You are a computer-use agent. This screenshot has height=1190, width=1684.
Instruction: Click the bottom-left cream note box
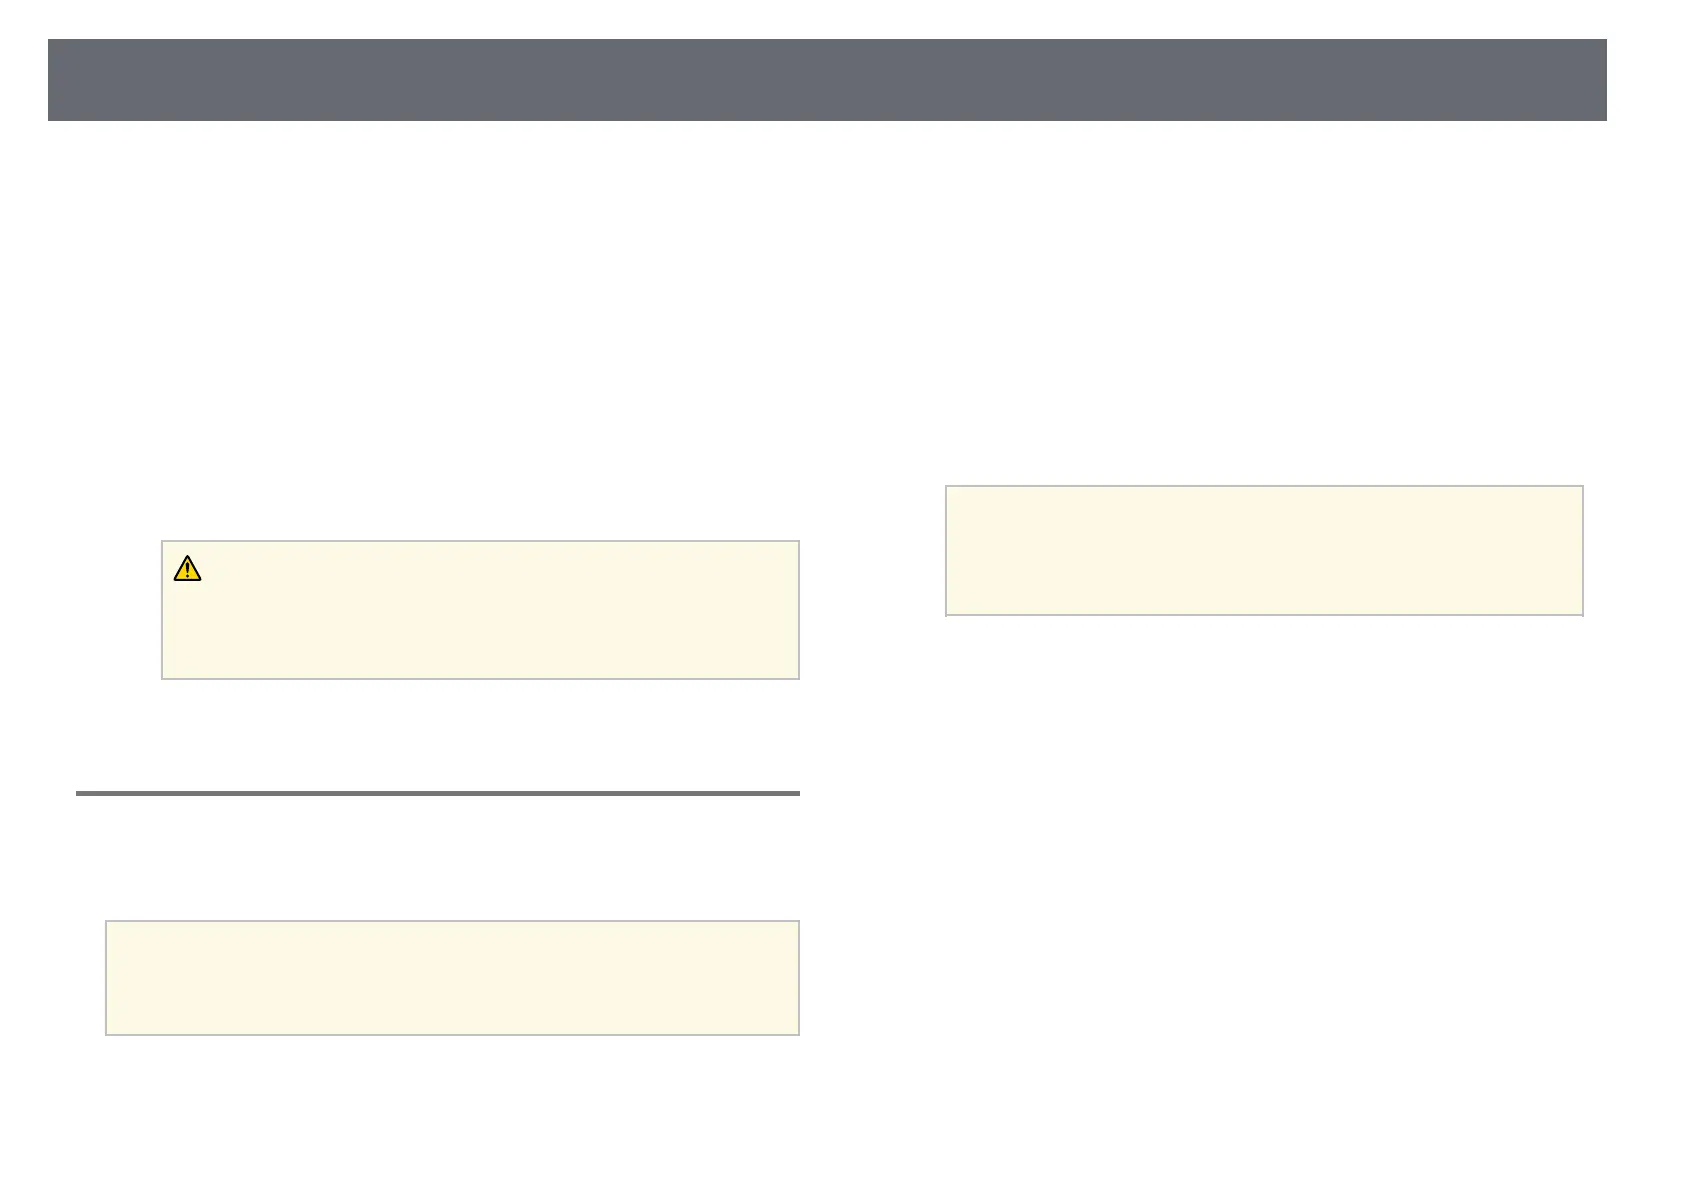coord(452,977)
